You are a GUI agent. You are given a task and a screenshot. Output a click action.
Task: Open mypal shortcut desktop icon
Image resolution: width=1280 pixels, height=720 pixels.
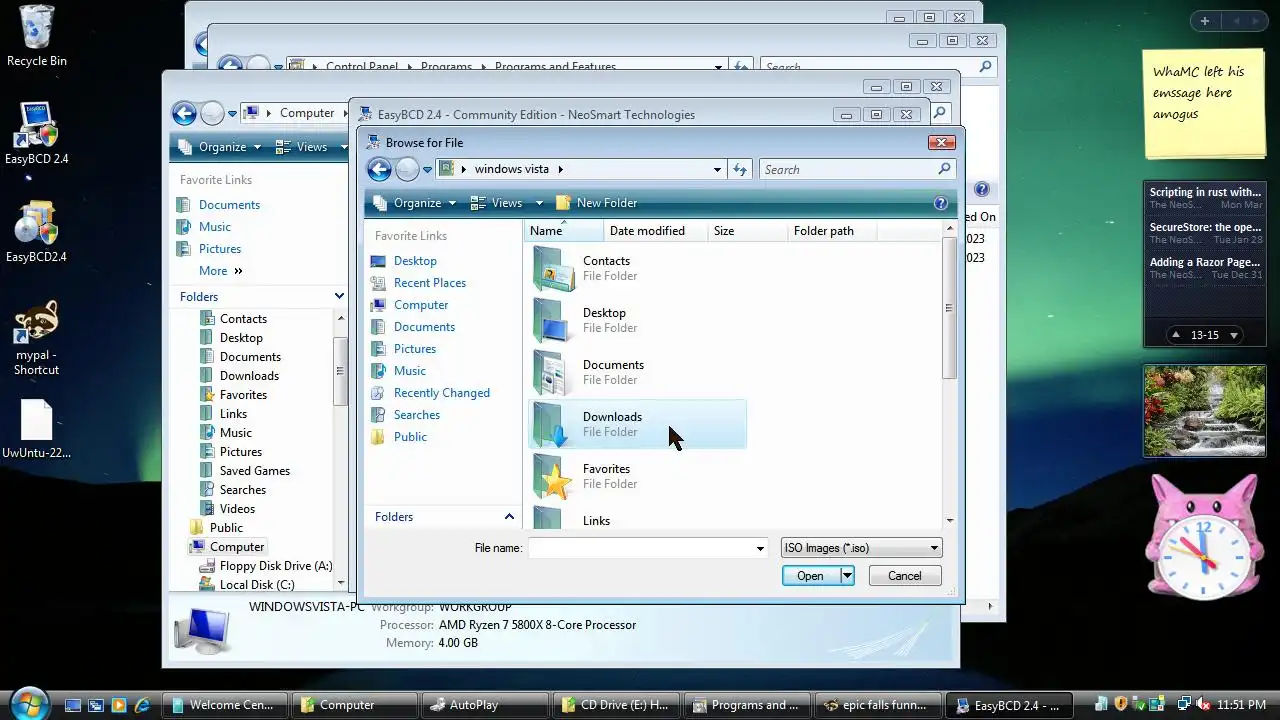click(x=37, y=339)
